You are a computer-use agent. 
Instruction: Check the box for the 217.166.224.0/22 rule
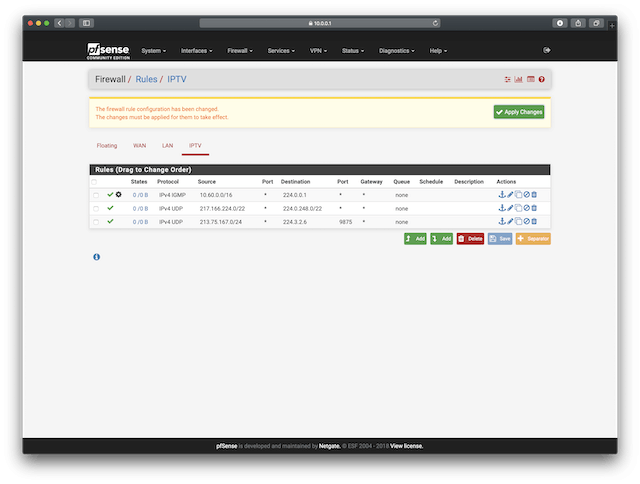(96, 209)
